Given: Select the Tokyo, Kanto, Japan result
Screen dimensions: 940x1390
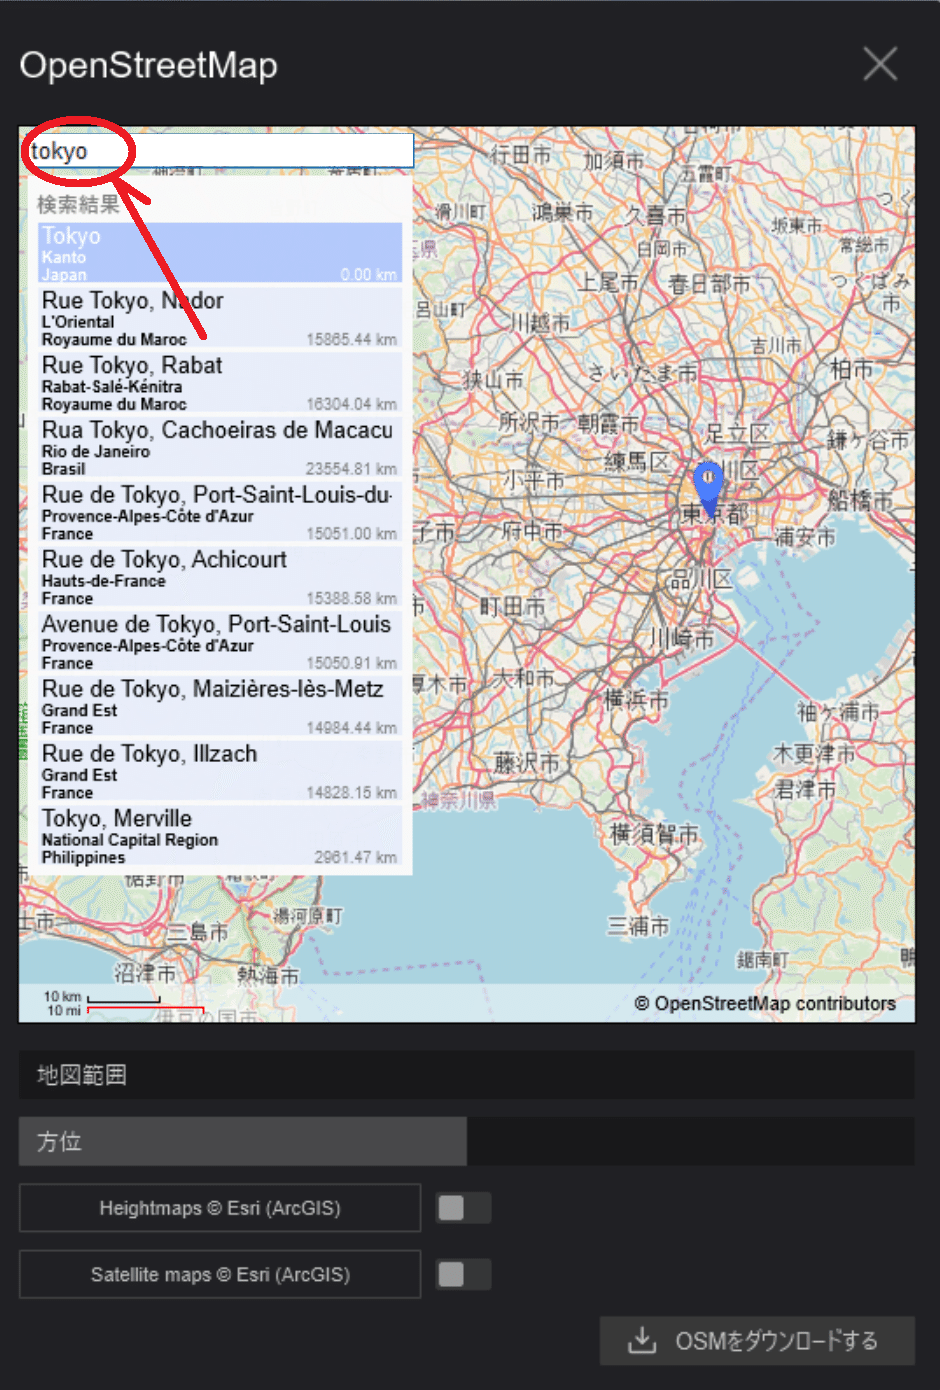Looking at the screenshot, I should (x=220, y=253).
